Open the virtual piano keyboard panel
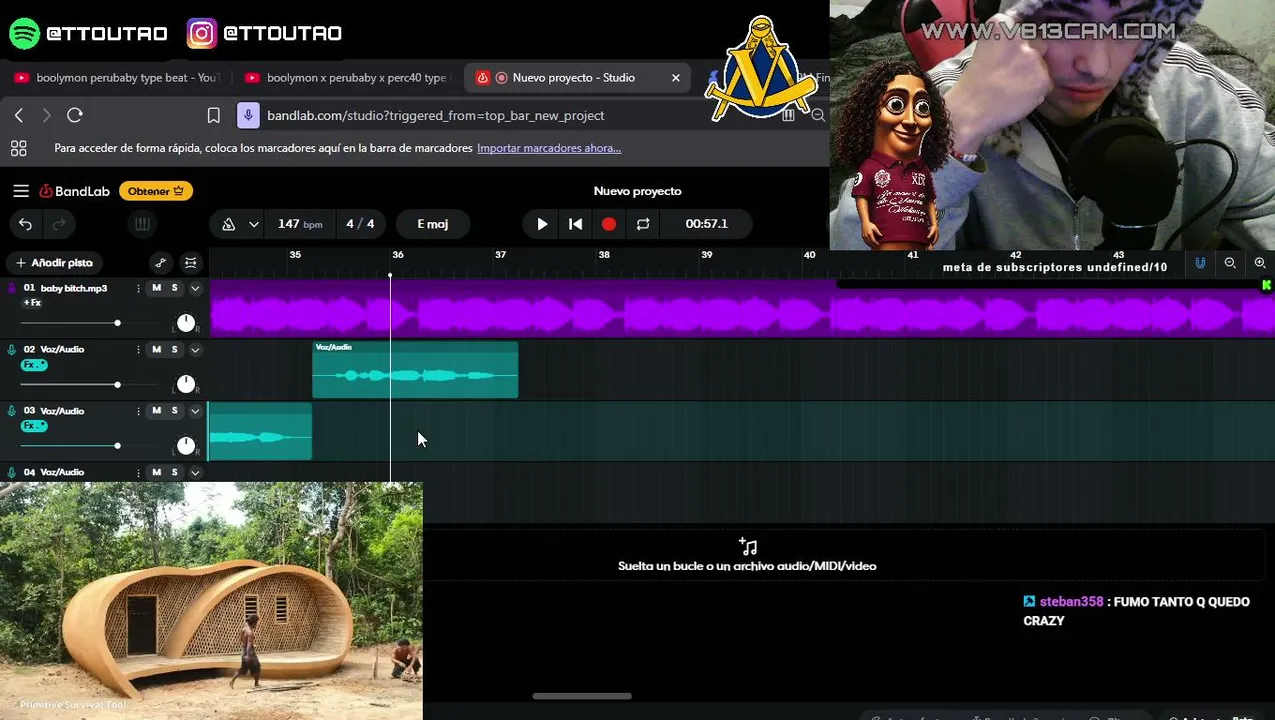The width and height of the screenshot is (1275, 720). click(x=142, y=224)
